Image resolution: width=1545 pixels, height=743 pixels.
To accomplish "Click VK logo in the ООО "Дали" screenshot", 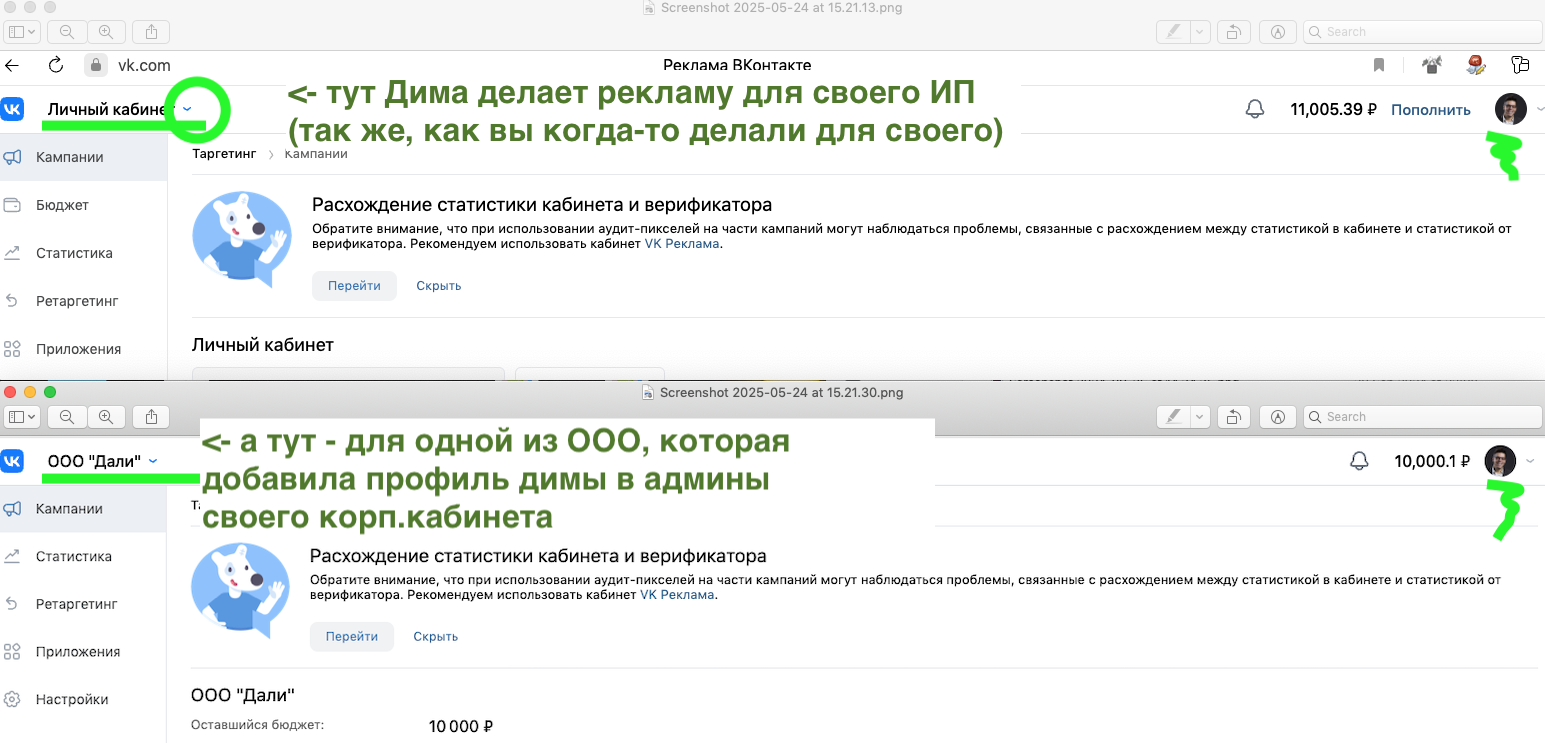I will [x=12, y=461].
